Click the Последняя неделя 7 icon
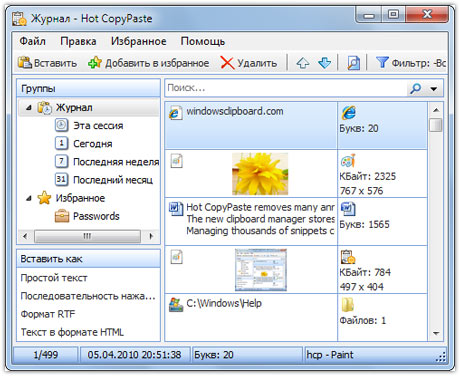The height and width of the screenshot is (376, 460). 61,161
